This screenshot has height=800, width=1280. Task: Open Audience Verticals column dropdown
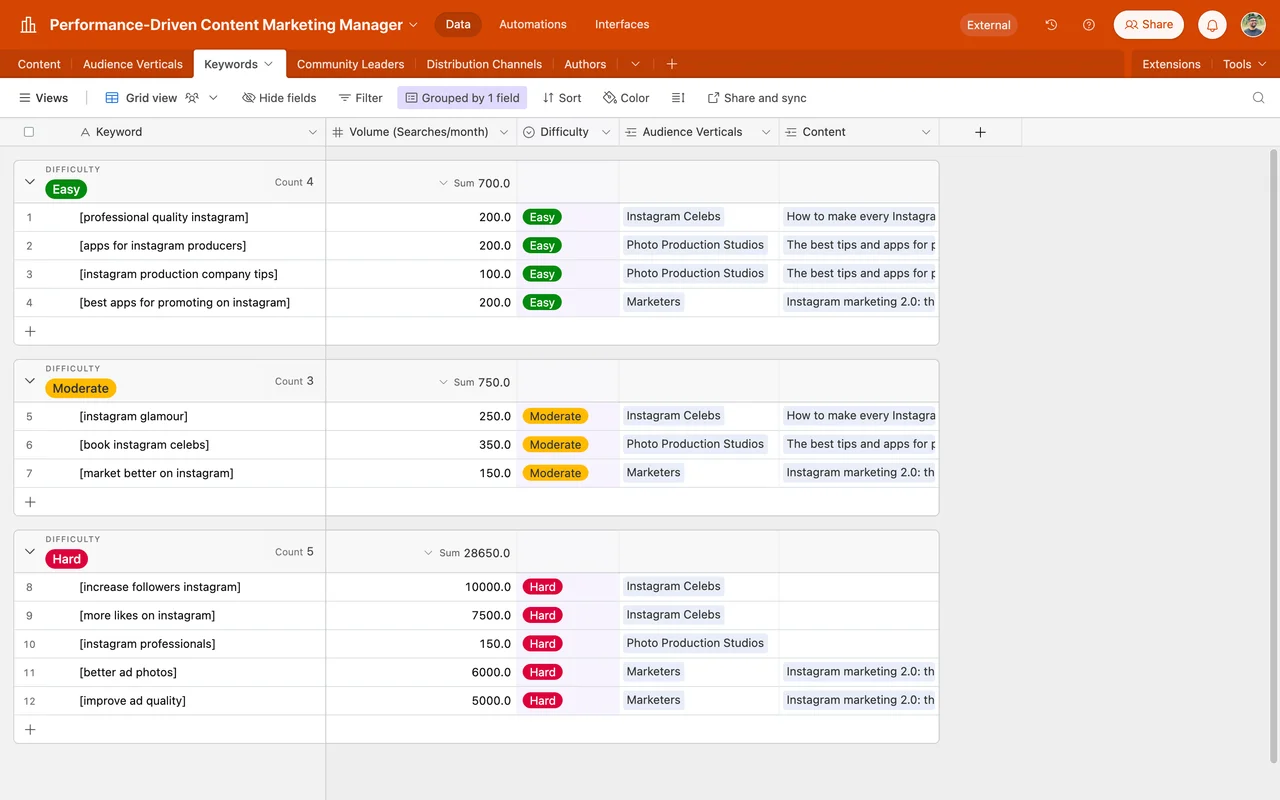coord(766,132)
